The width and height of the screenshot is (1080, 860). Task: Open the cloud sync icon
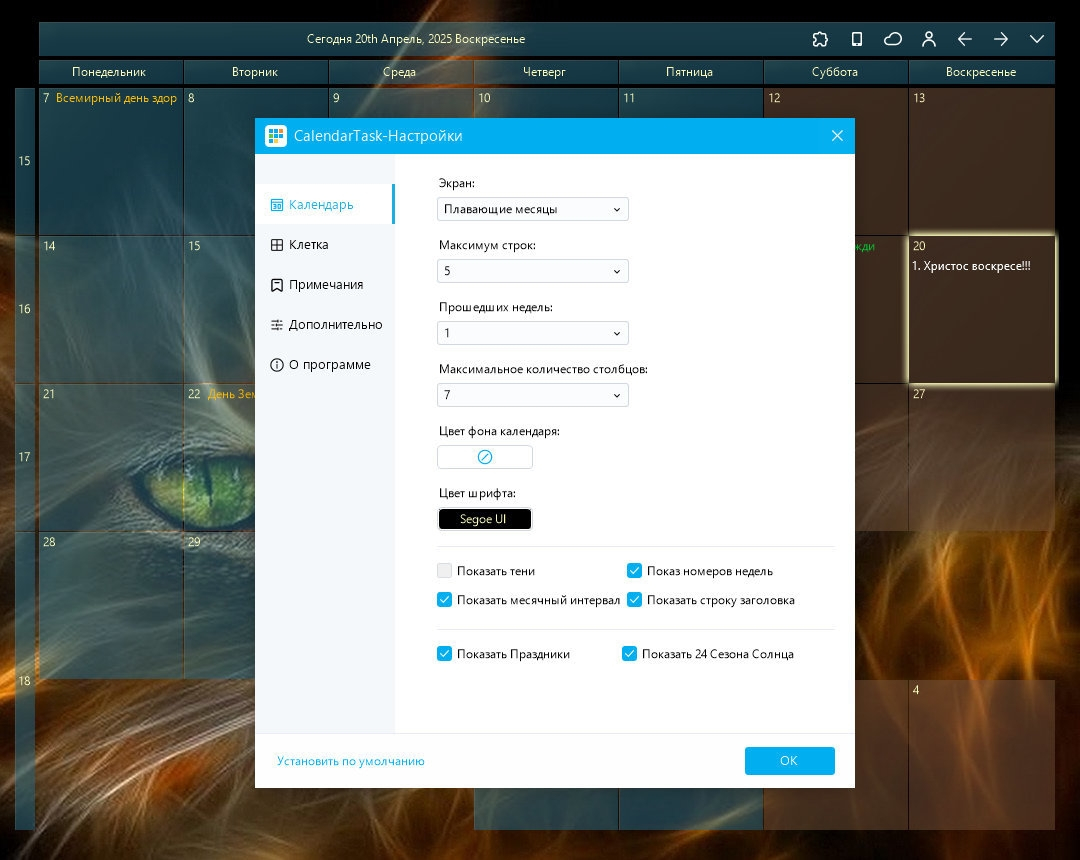click(x=893, y=39)
